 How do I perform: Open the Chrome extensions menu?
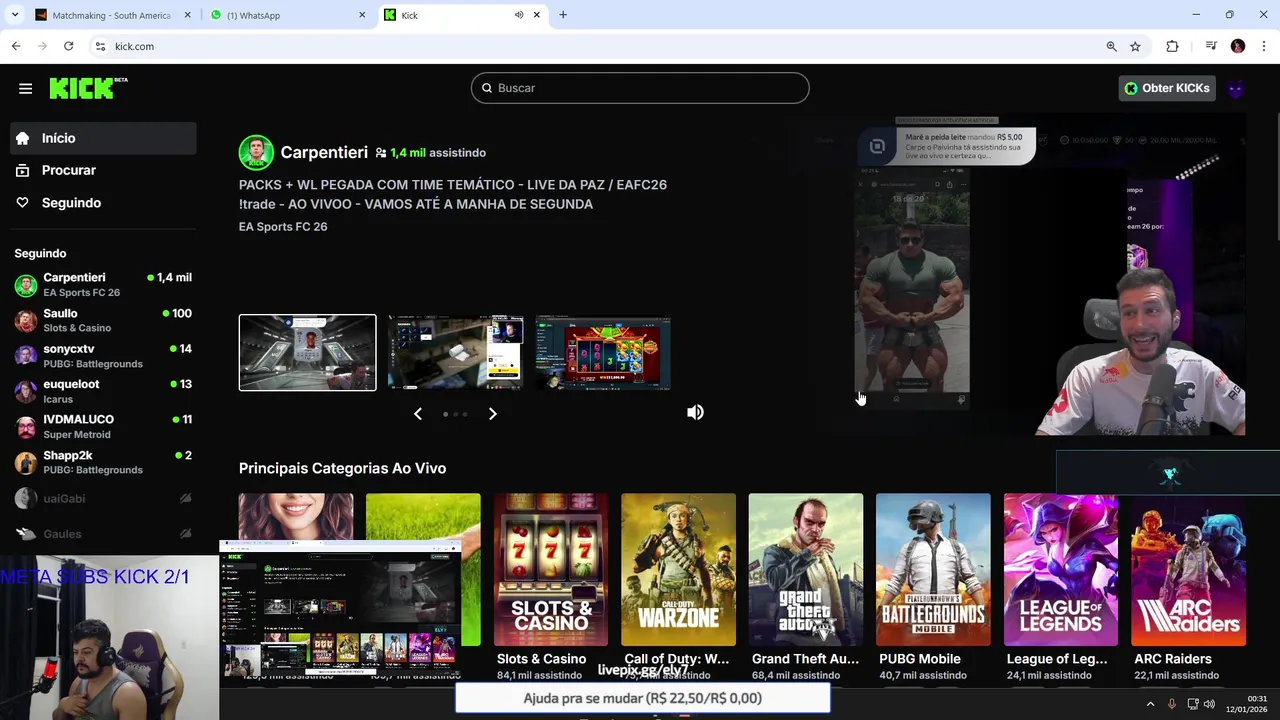pos(1172,46)
